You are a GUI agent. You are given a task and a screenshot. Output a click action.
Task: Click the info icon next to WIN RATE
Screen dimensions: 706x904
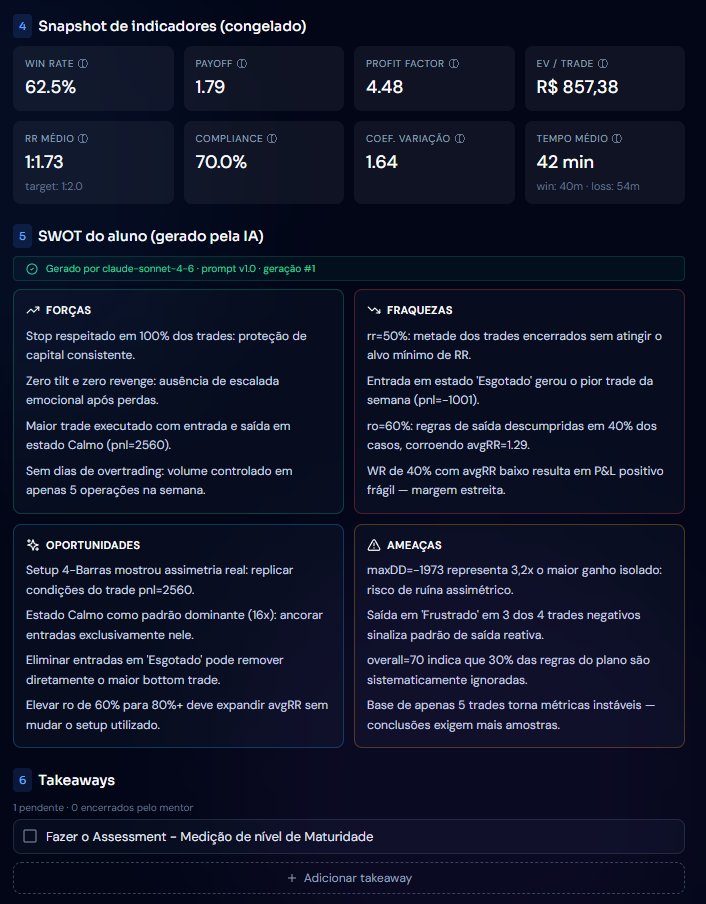[x=83, y=63]
